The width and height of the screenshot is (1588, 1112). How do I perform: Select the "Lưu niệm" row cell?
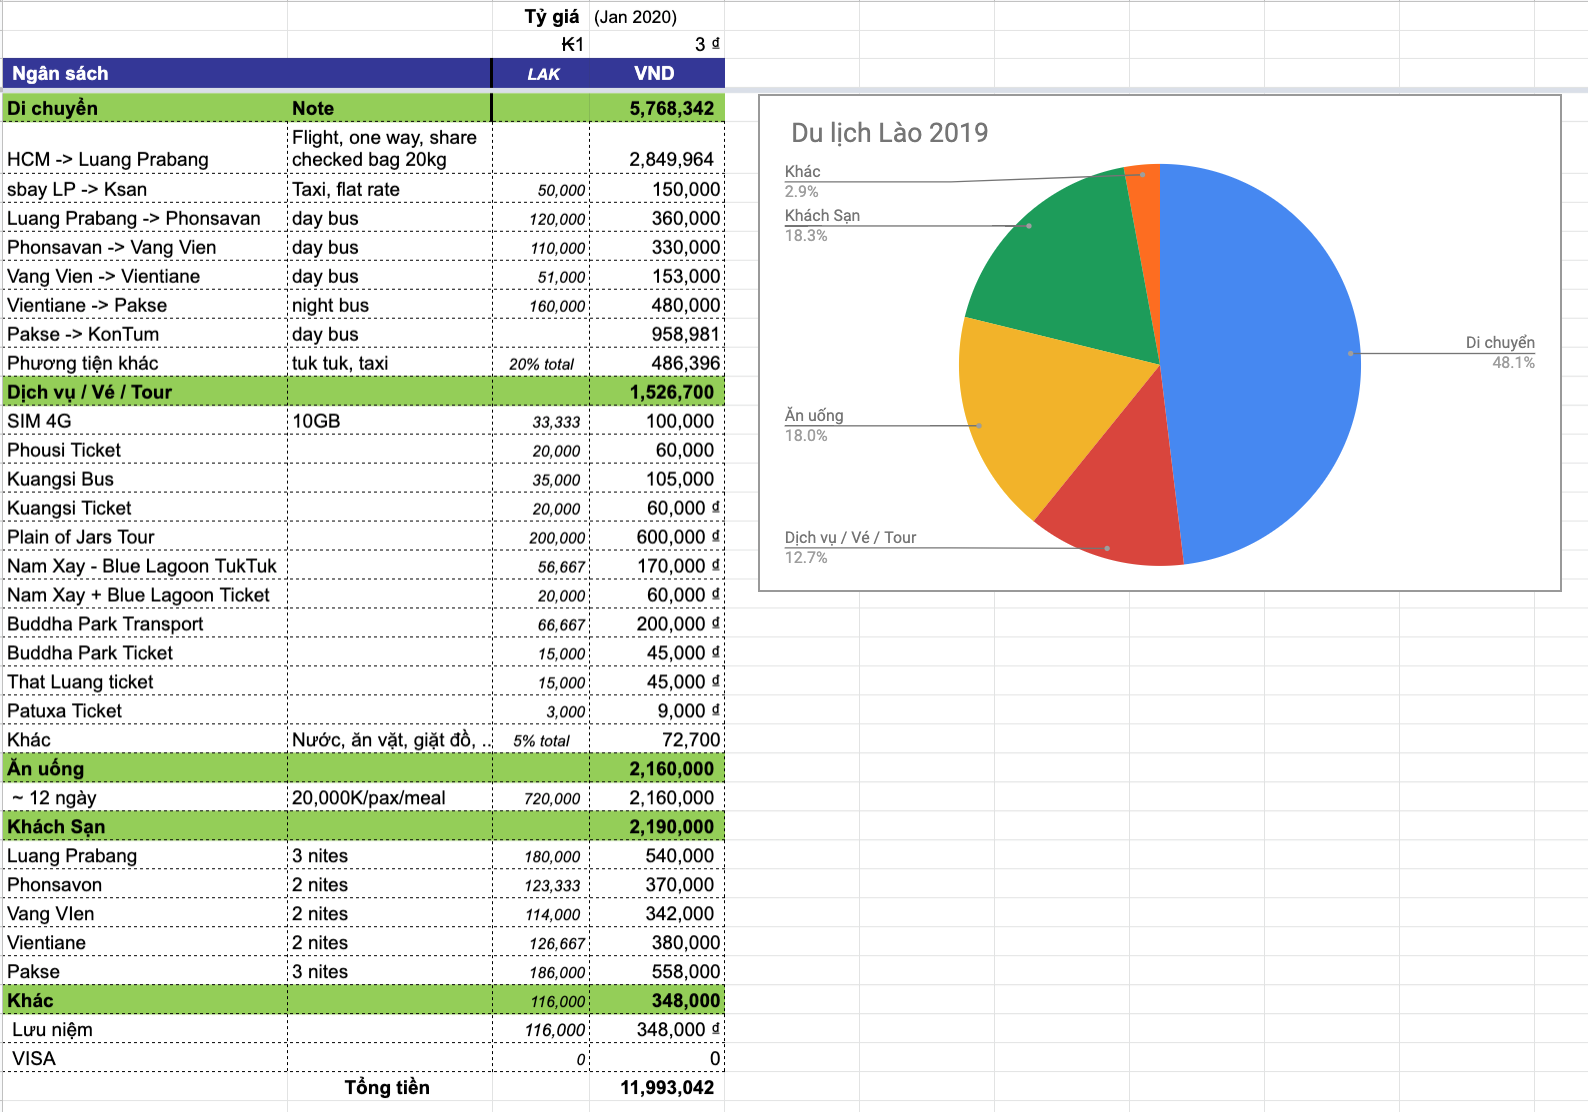tap(52, 1030)
